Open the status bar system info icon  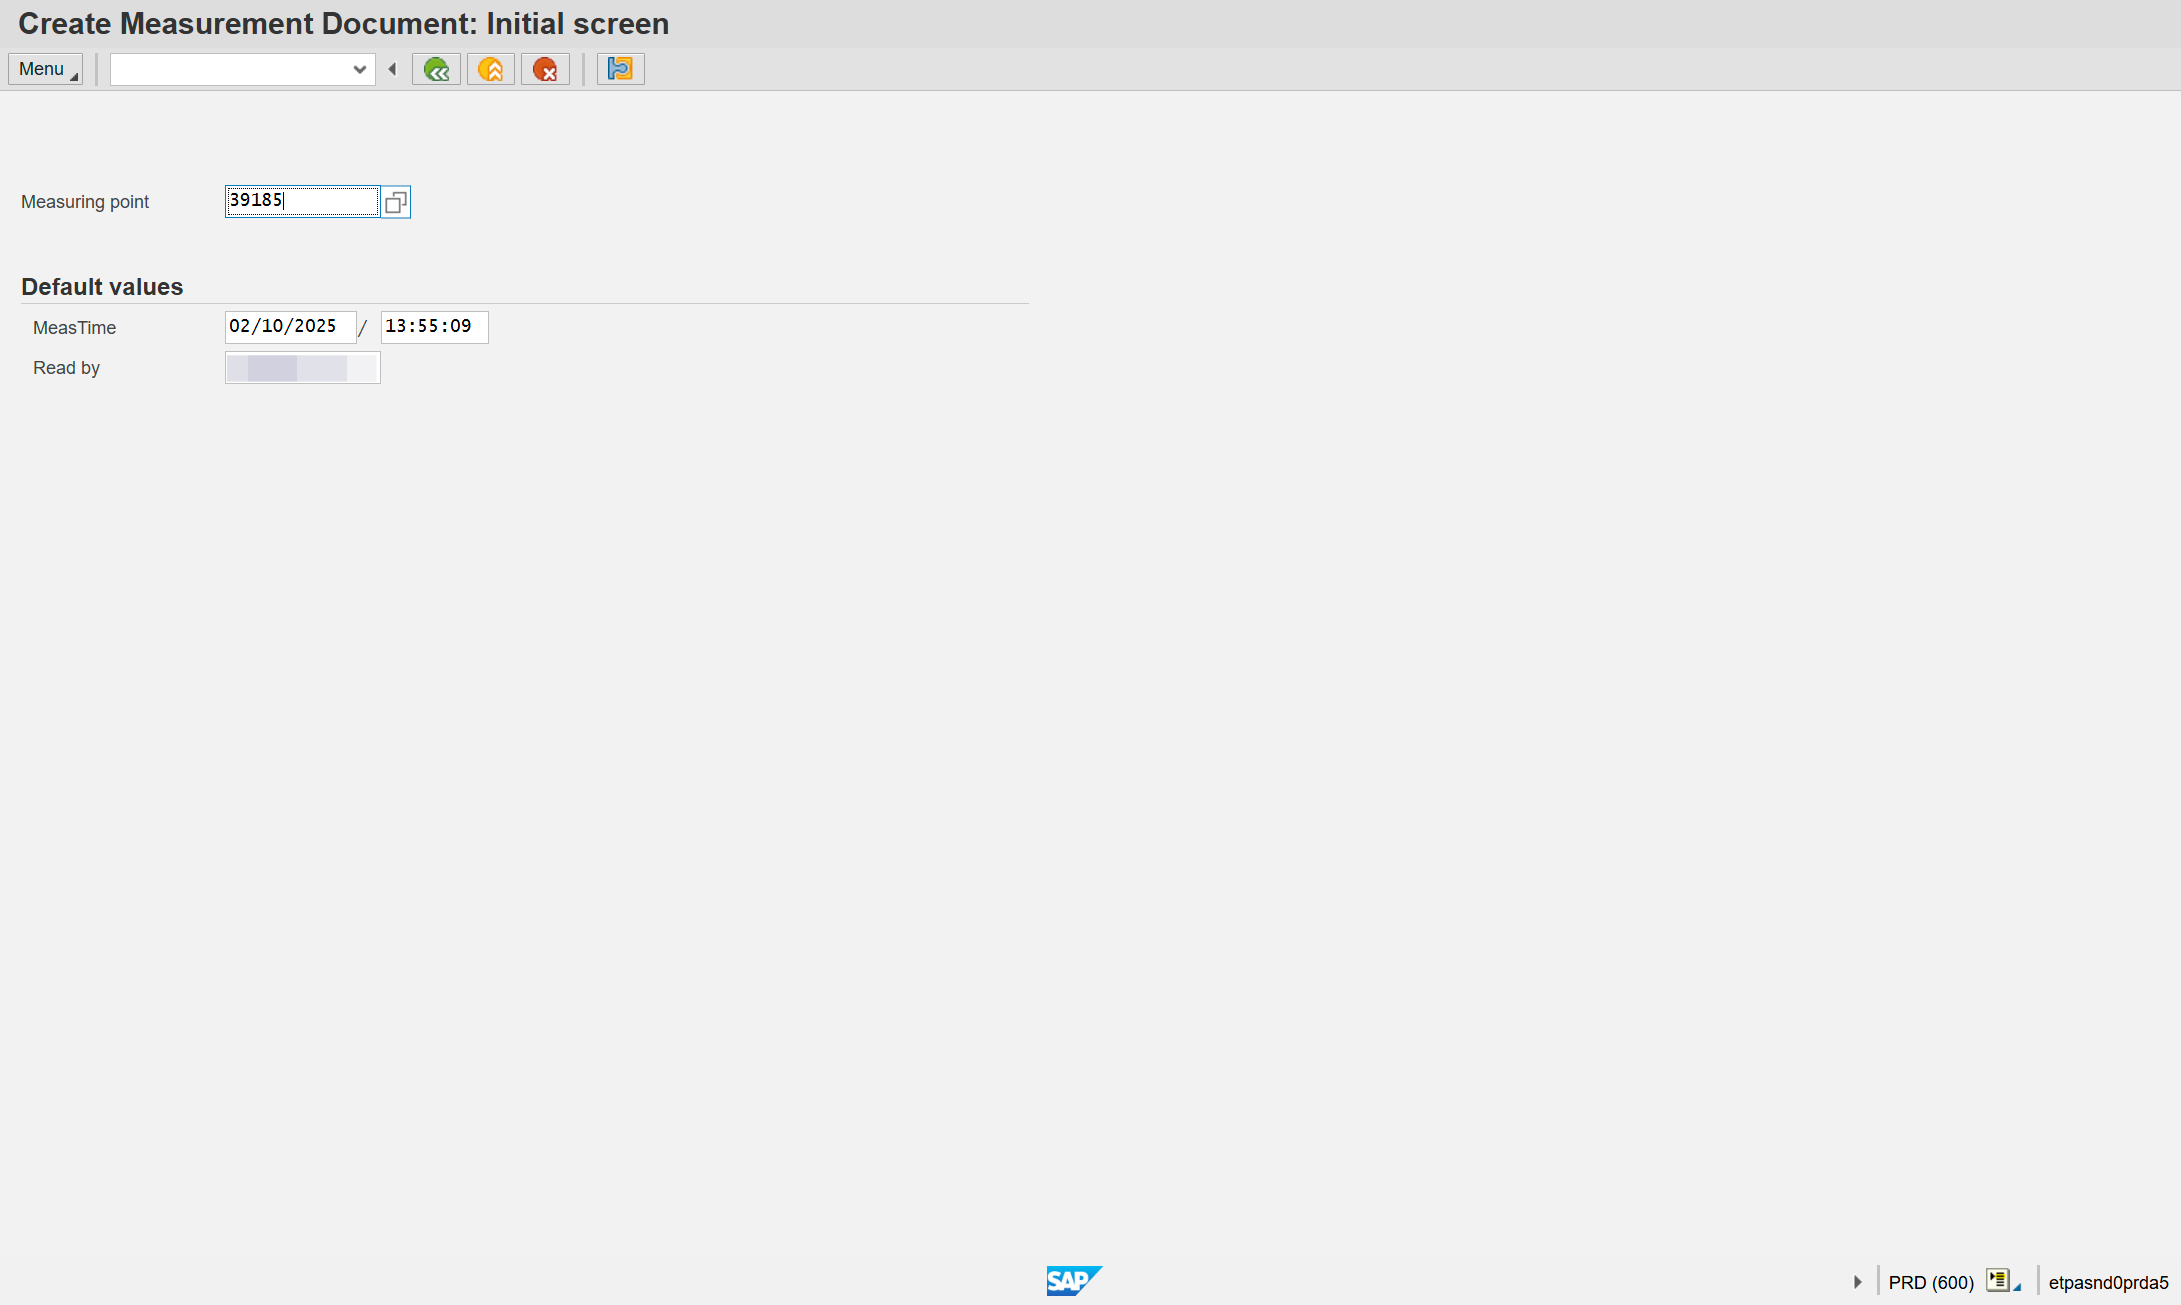tap(2001, 1281)
